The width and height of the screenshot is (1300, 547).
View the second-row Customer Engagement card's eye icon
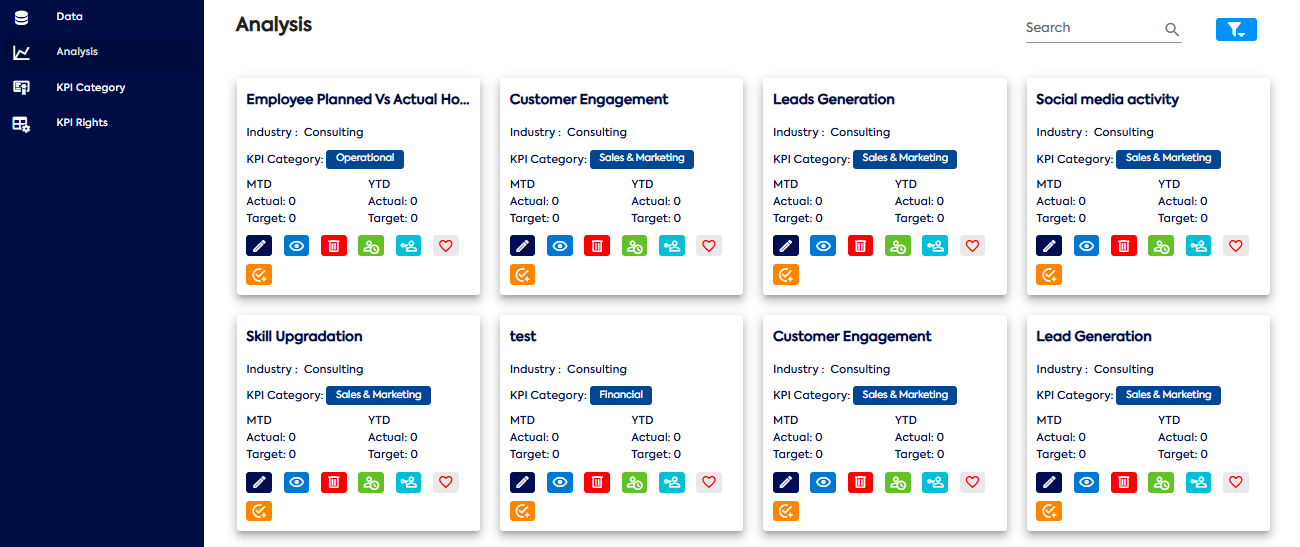(823, 482)
